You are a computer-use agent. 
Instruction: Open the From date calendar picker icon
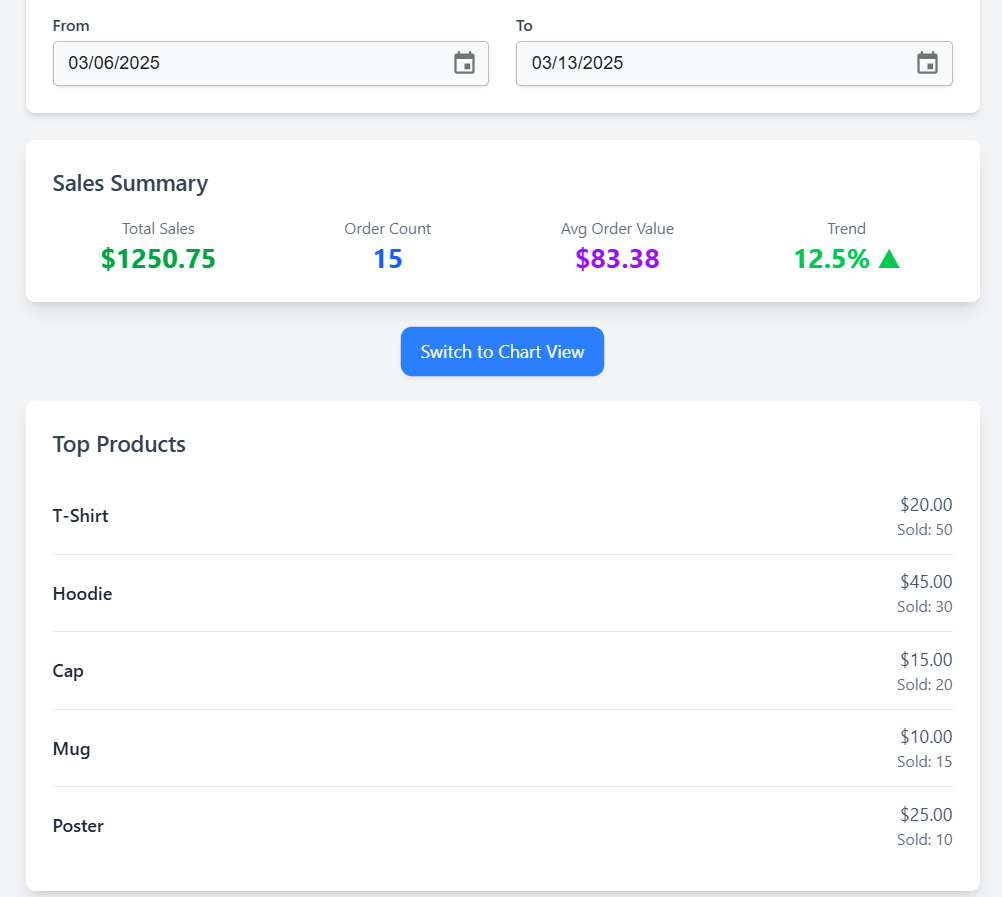coord(464,63)
